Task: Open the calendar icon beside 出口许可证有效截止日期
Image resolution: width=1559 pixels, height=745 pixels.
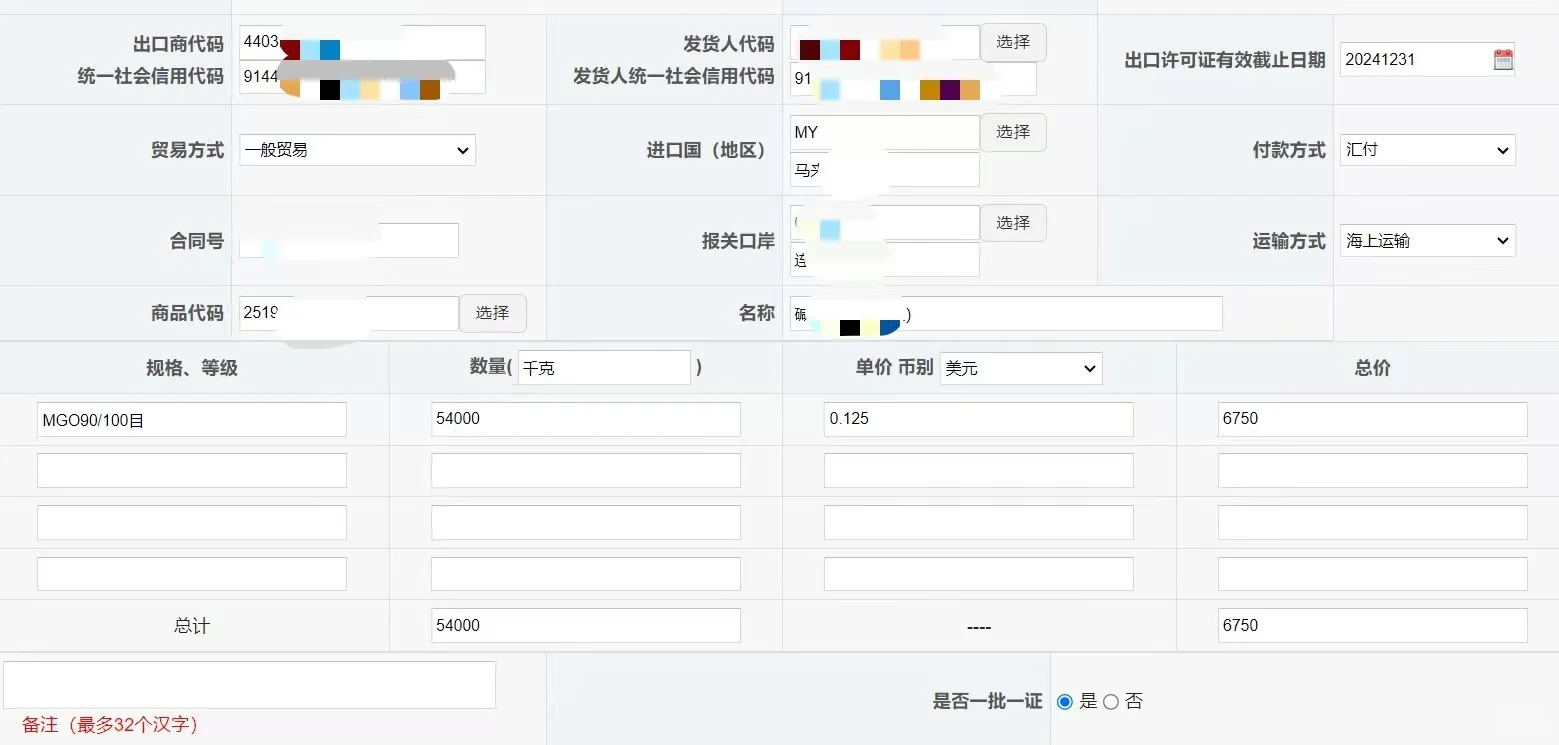Action: pyautogui.click(x=1502, y=59)
